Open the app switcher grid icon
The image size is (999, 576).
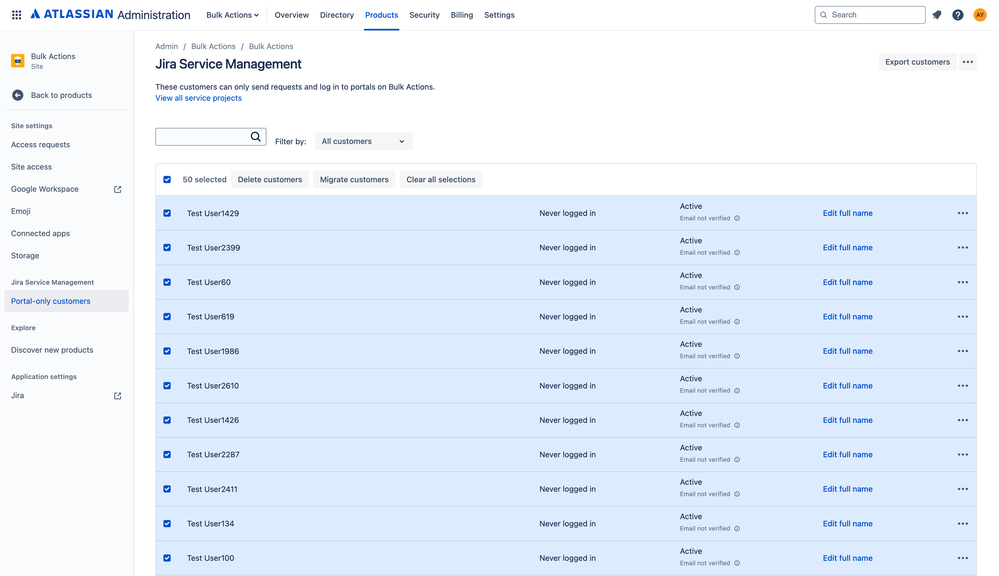point(17,15)
